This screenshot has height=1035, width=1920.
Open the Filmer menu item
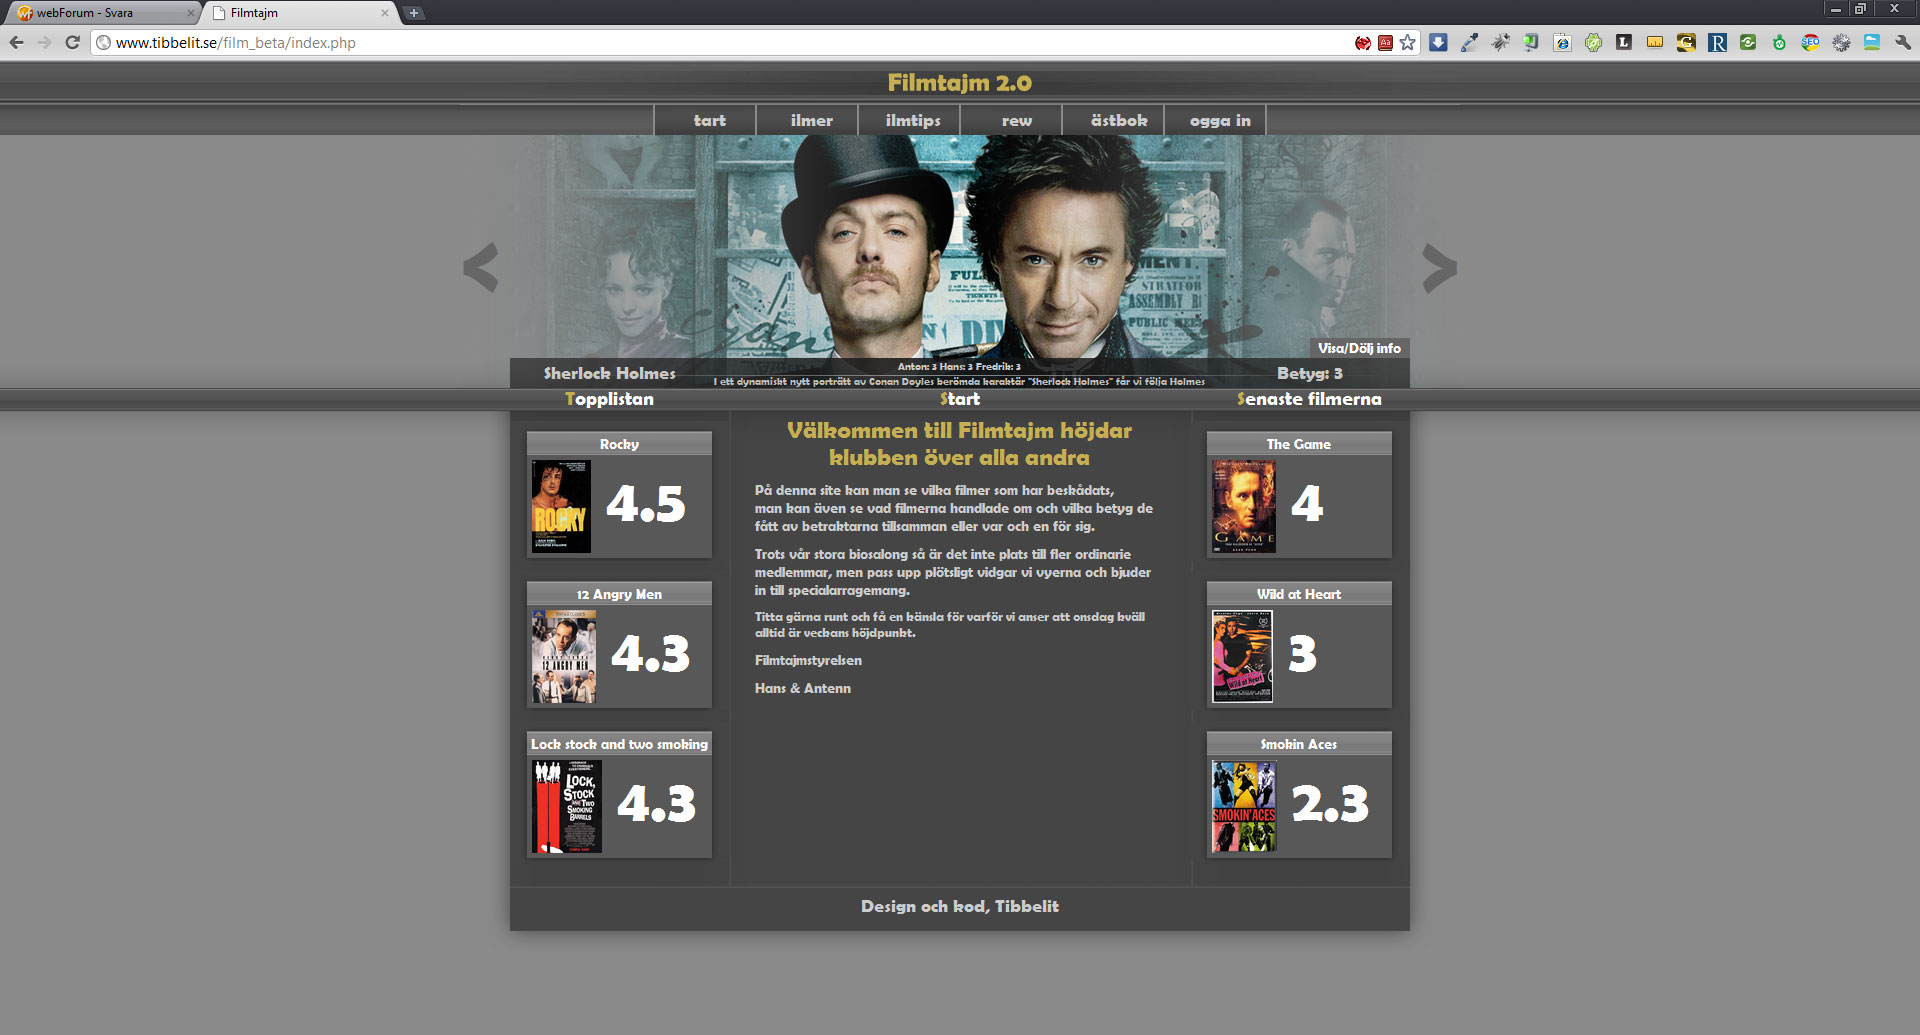point(807,120)
